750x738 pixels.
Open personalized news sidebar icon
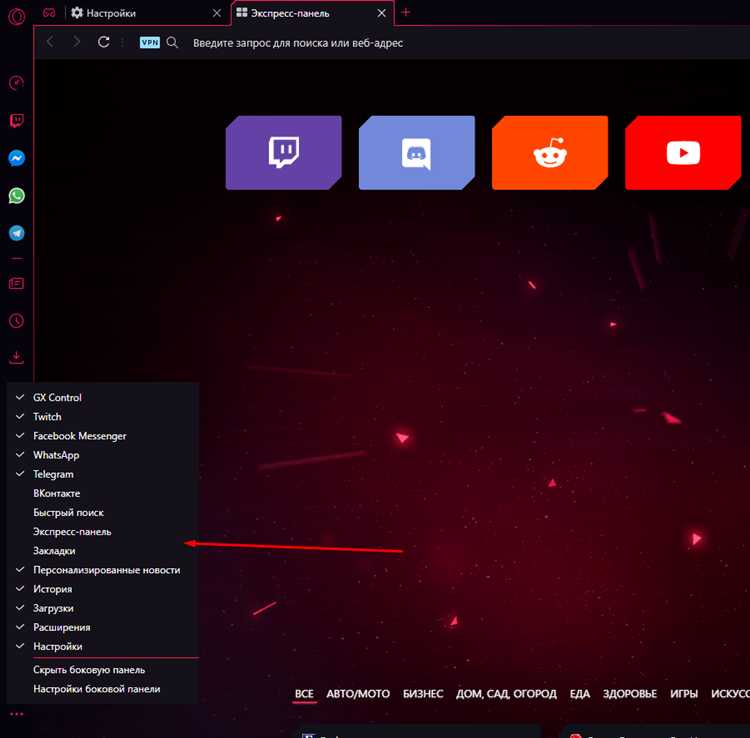(x=16, y=284)
